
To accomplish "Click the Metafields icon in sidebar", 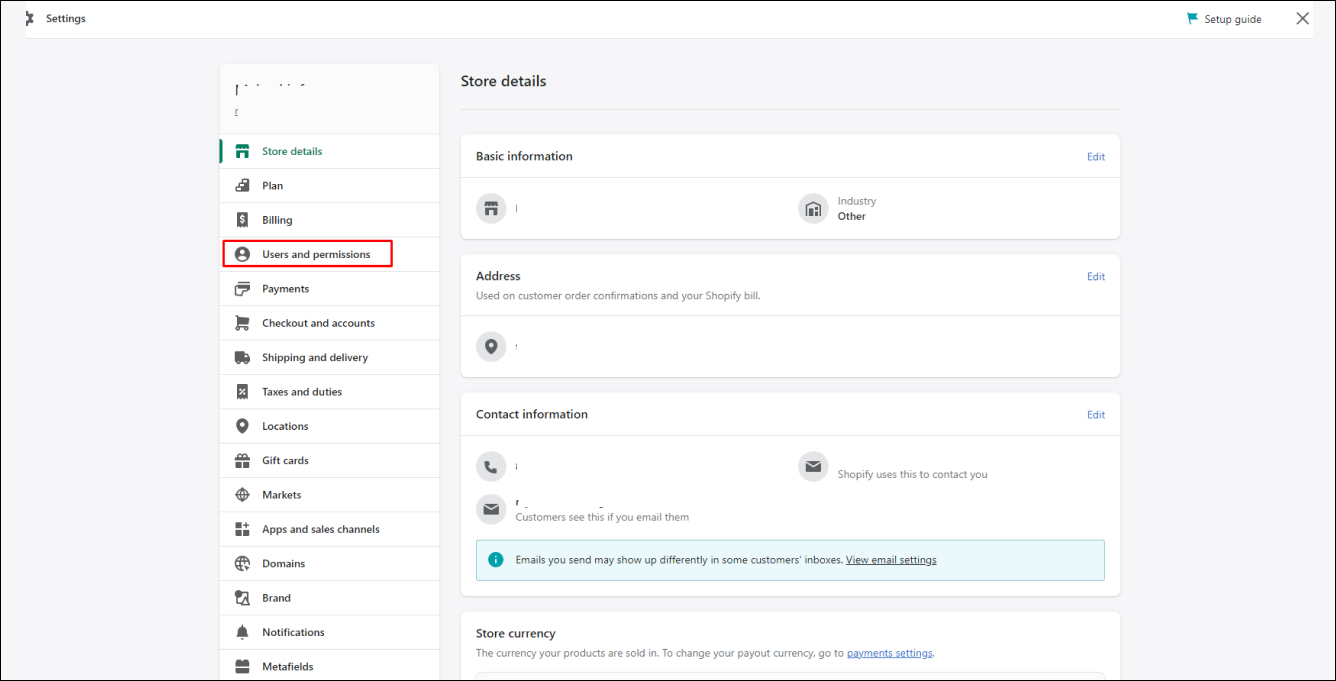I will tap(242, 667).
